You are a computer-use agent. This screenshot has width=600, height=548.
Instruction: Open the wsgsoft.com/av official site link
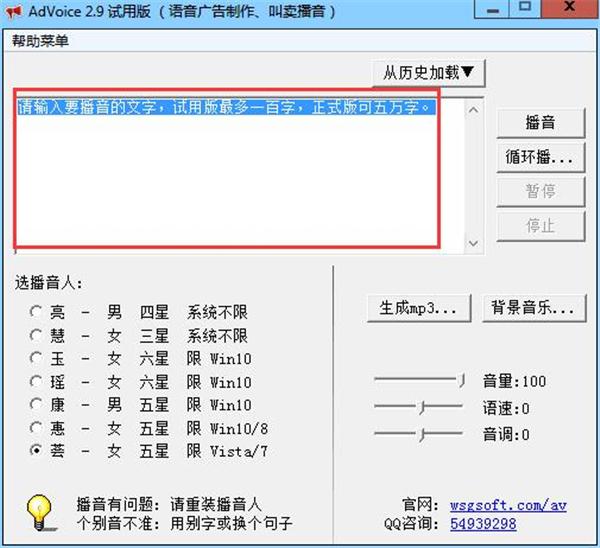[508, 505]
